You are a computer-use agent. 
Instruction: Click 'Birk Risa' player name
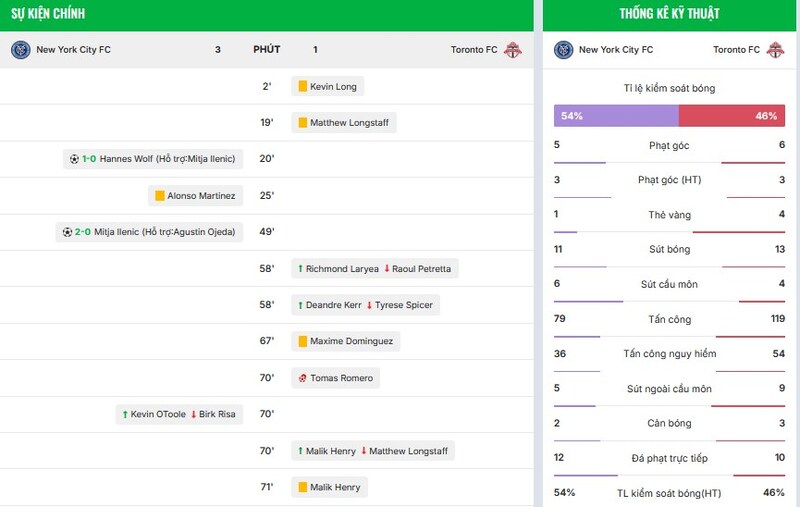[217, 414]
